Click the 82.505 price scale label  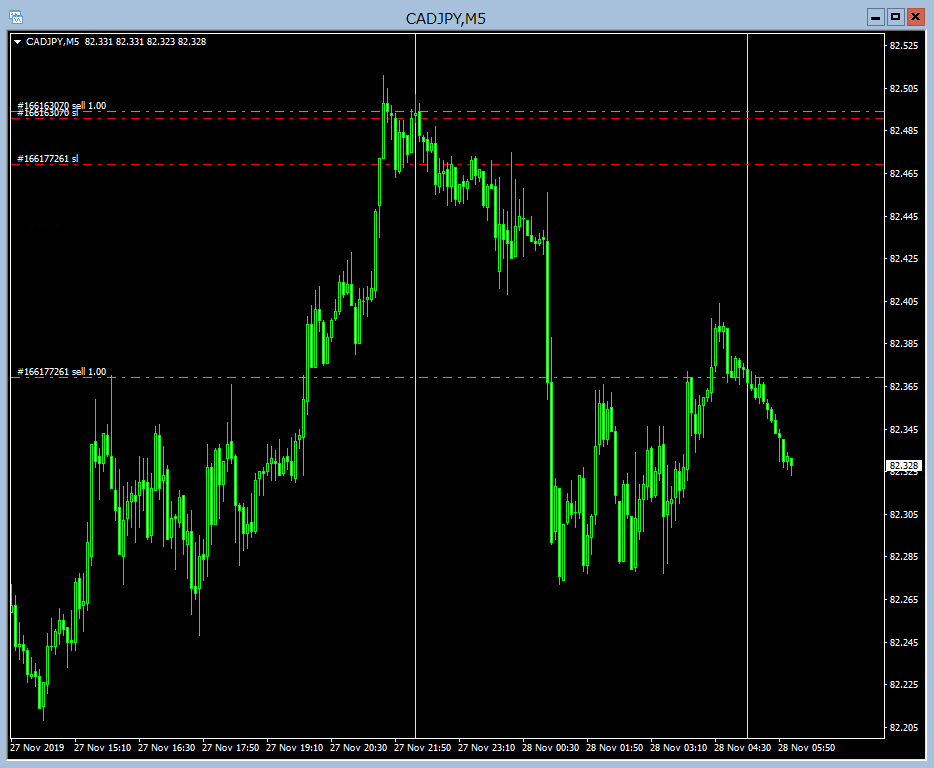pos(904,89)
